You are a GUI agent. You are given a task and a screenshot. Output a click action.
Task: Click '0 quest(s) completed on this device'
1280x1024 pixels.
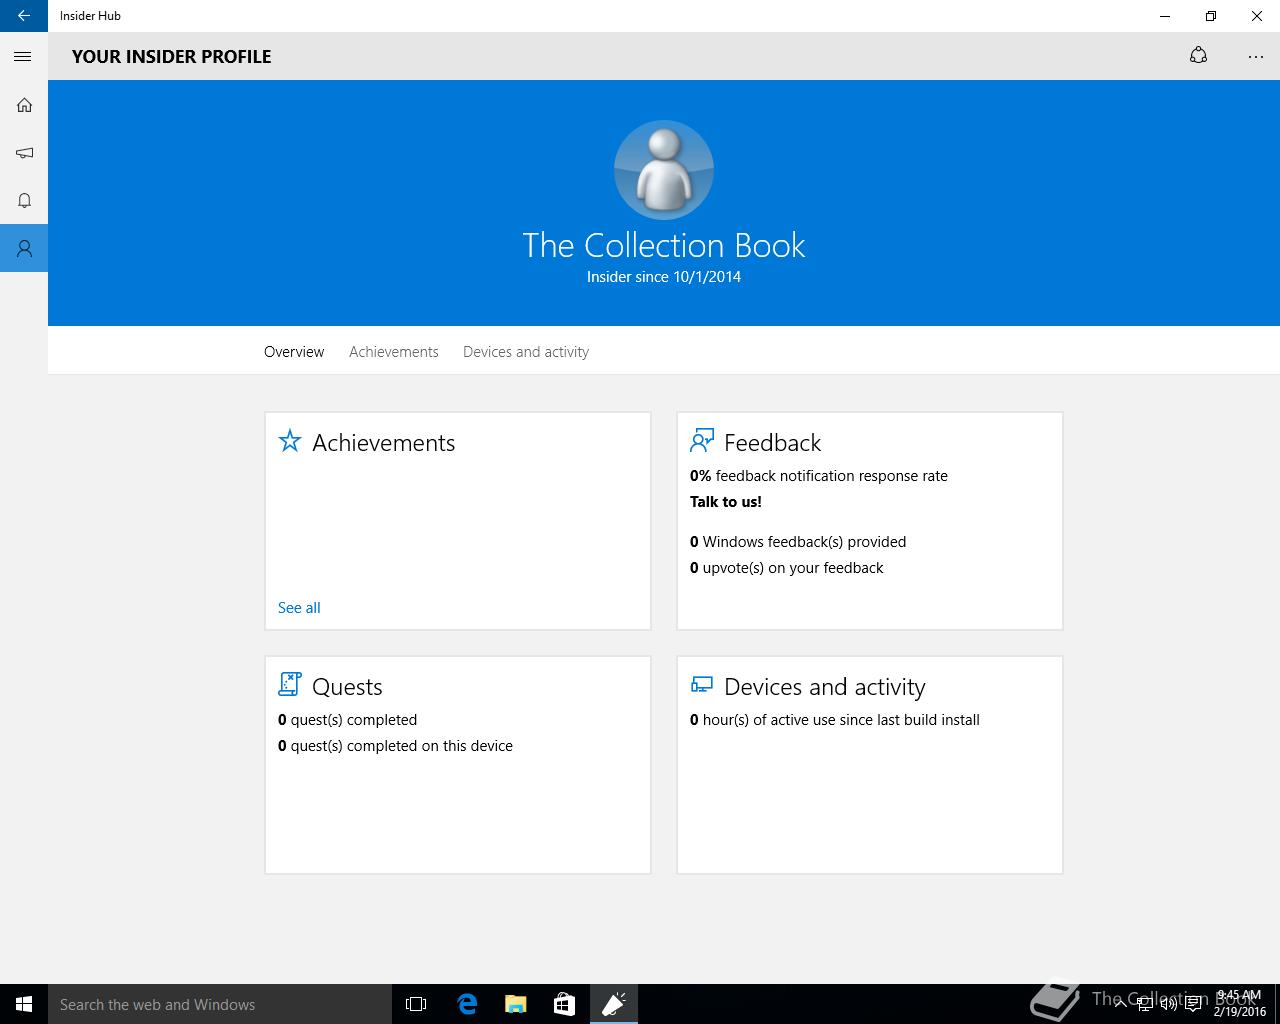pyautogui.click(x=395, y=746)
